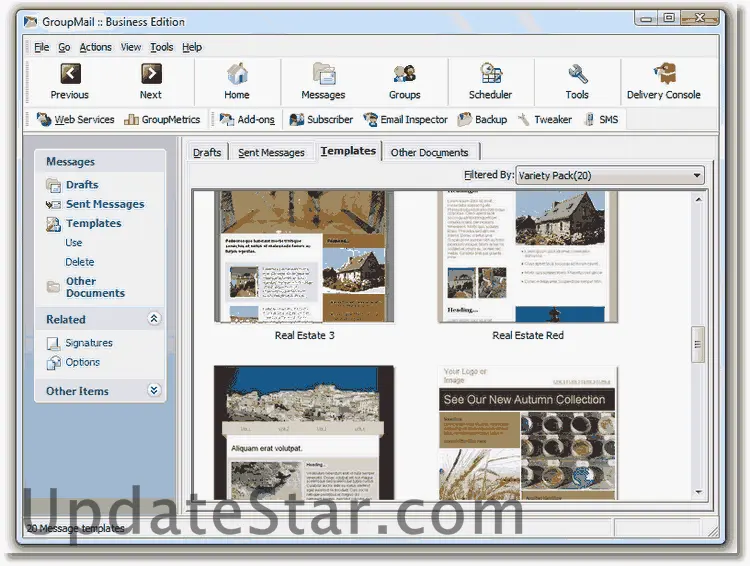Open the Filtered By Variety Pack dropdown
This screenshot has height=566, width=750.
[610, 176]
